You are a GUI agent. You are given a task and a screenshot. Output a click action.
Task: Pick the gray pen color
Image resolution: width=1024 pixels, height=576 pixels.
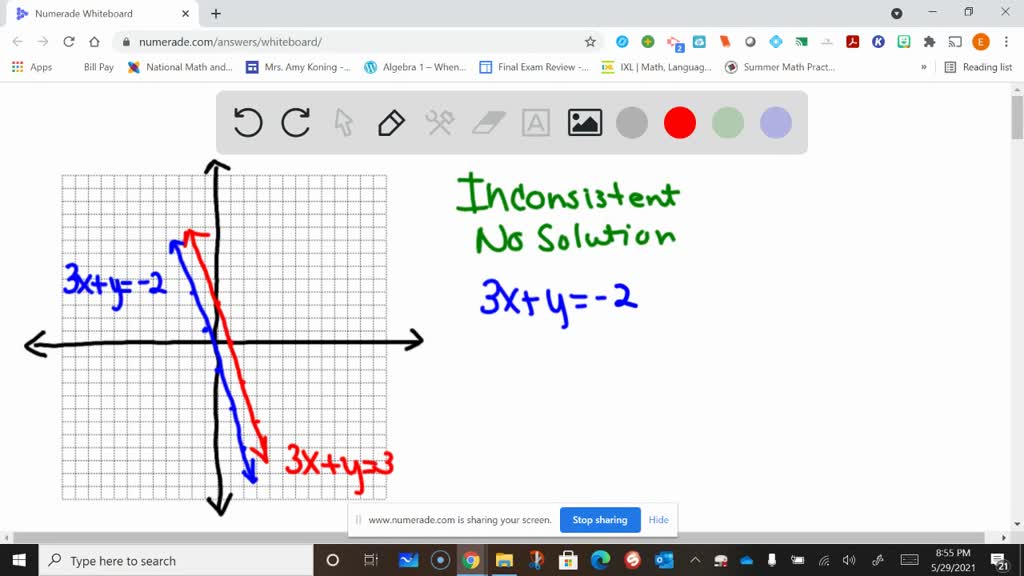[632, 123]
